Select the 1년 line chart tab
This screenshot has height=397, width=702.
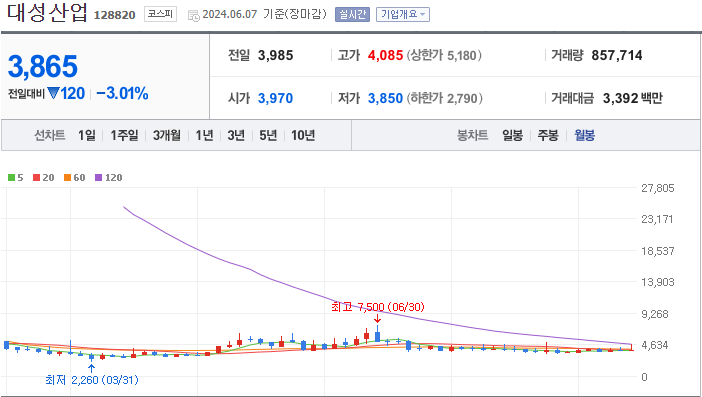point(204,135)
